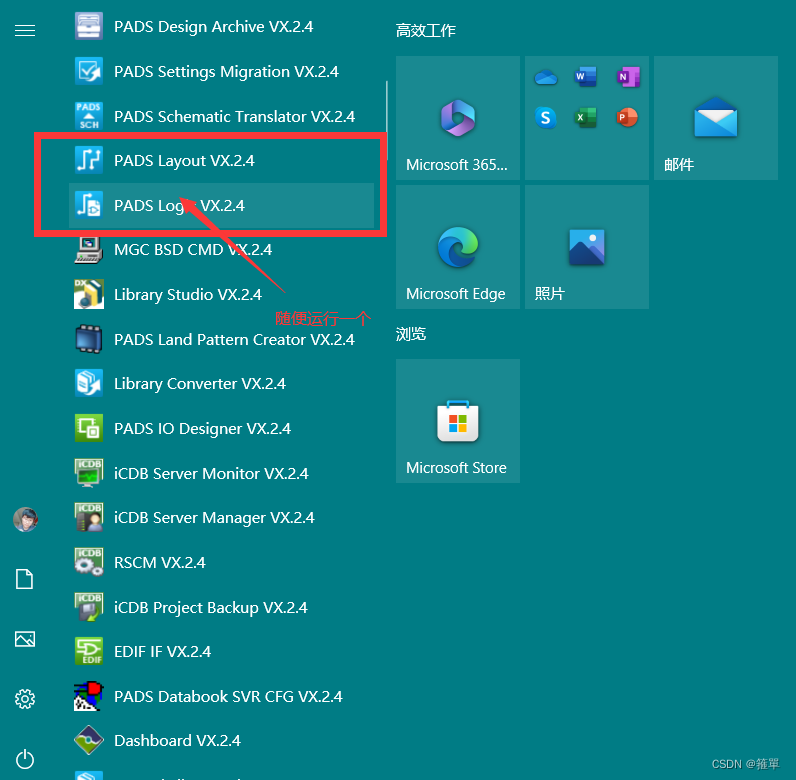Open iCDB Server Monitor icon
The width and height of the screenshot is (796, 780).
[89, 473]
